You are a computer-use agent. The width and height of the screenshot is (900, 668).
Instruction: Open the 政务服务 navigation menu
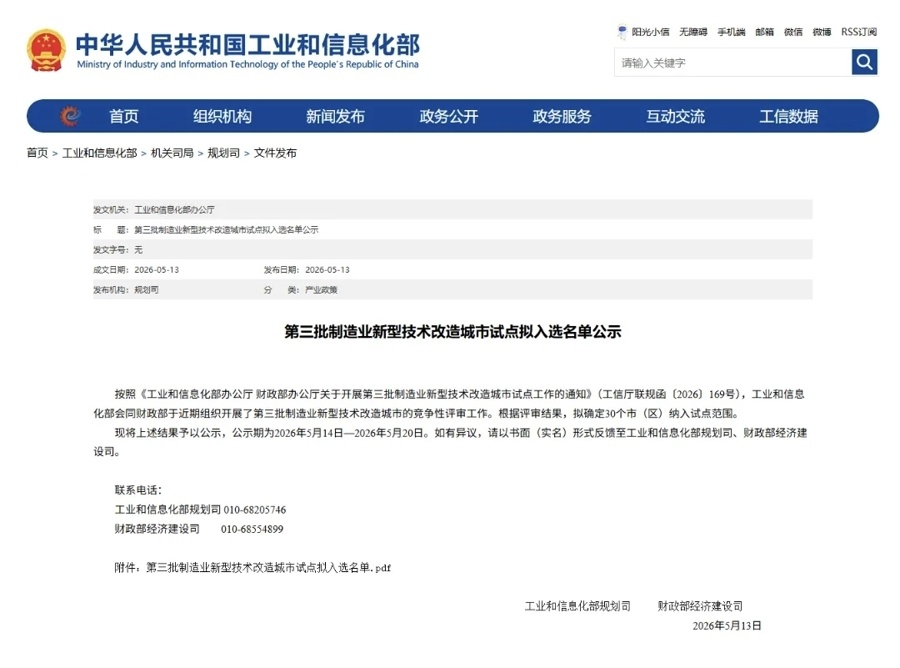tap(562, 116)
